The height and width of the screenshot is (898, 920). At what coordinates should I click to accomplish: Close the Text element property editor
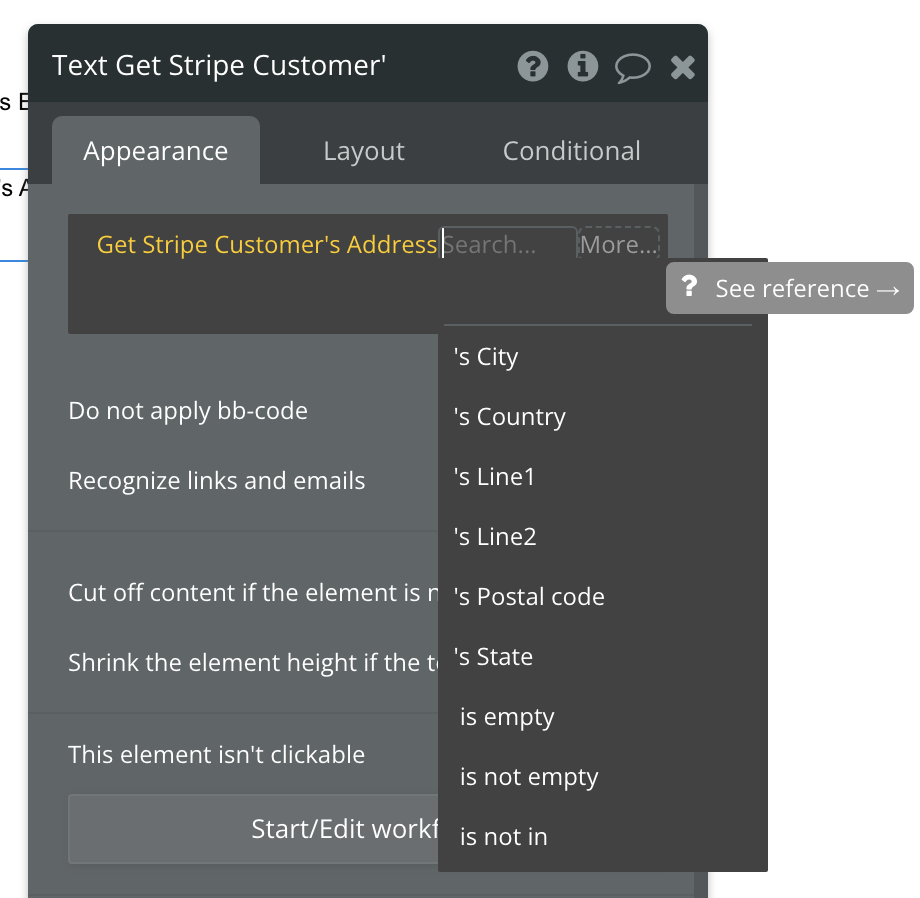click(682, 67)
